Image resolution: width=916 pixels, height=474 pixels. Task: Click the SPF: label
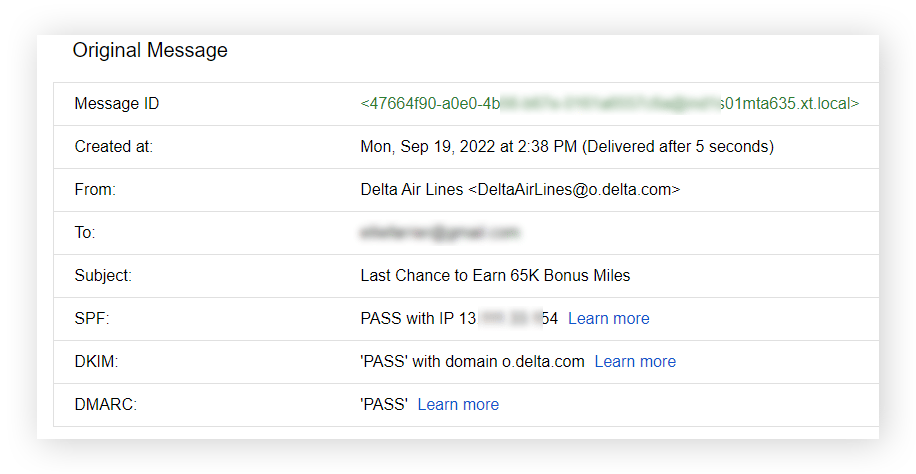point(92,319)
